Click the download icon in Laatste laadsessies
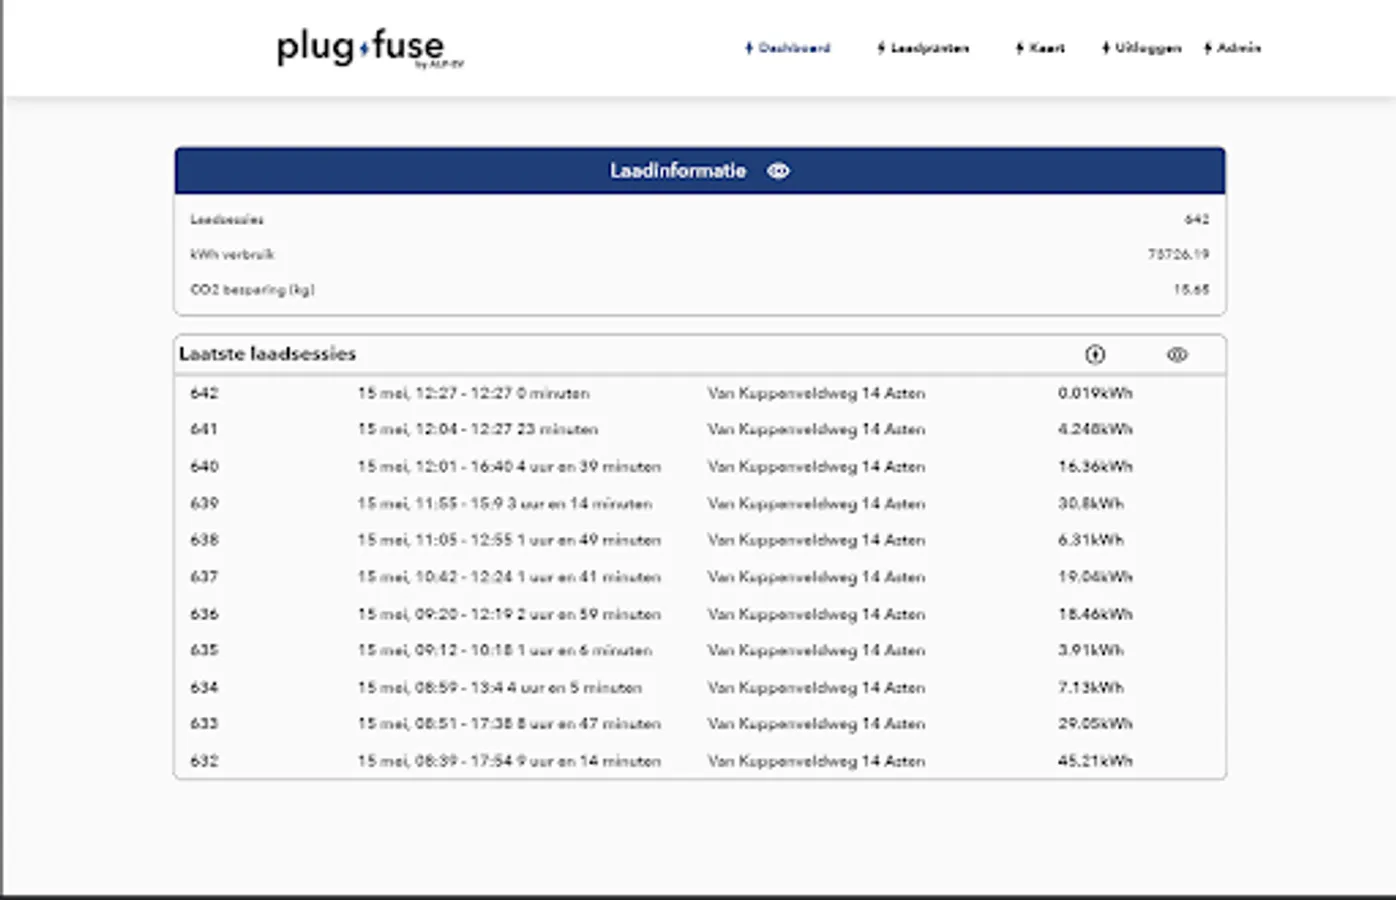 [x=1095, y=355]
